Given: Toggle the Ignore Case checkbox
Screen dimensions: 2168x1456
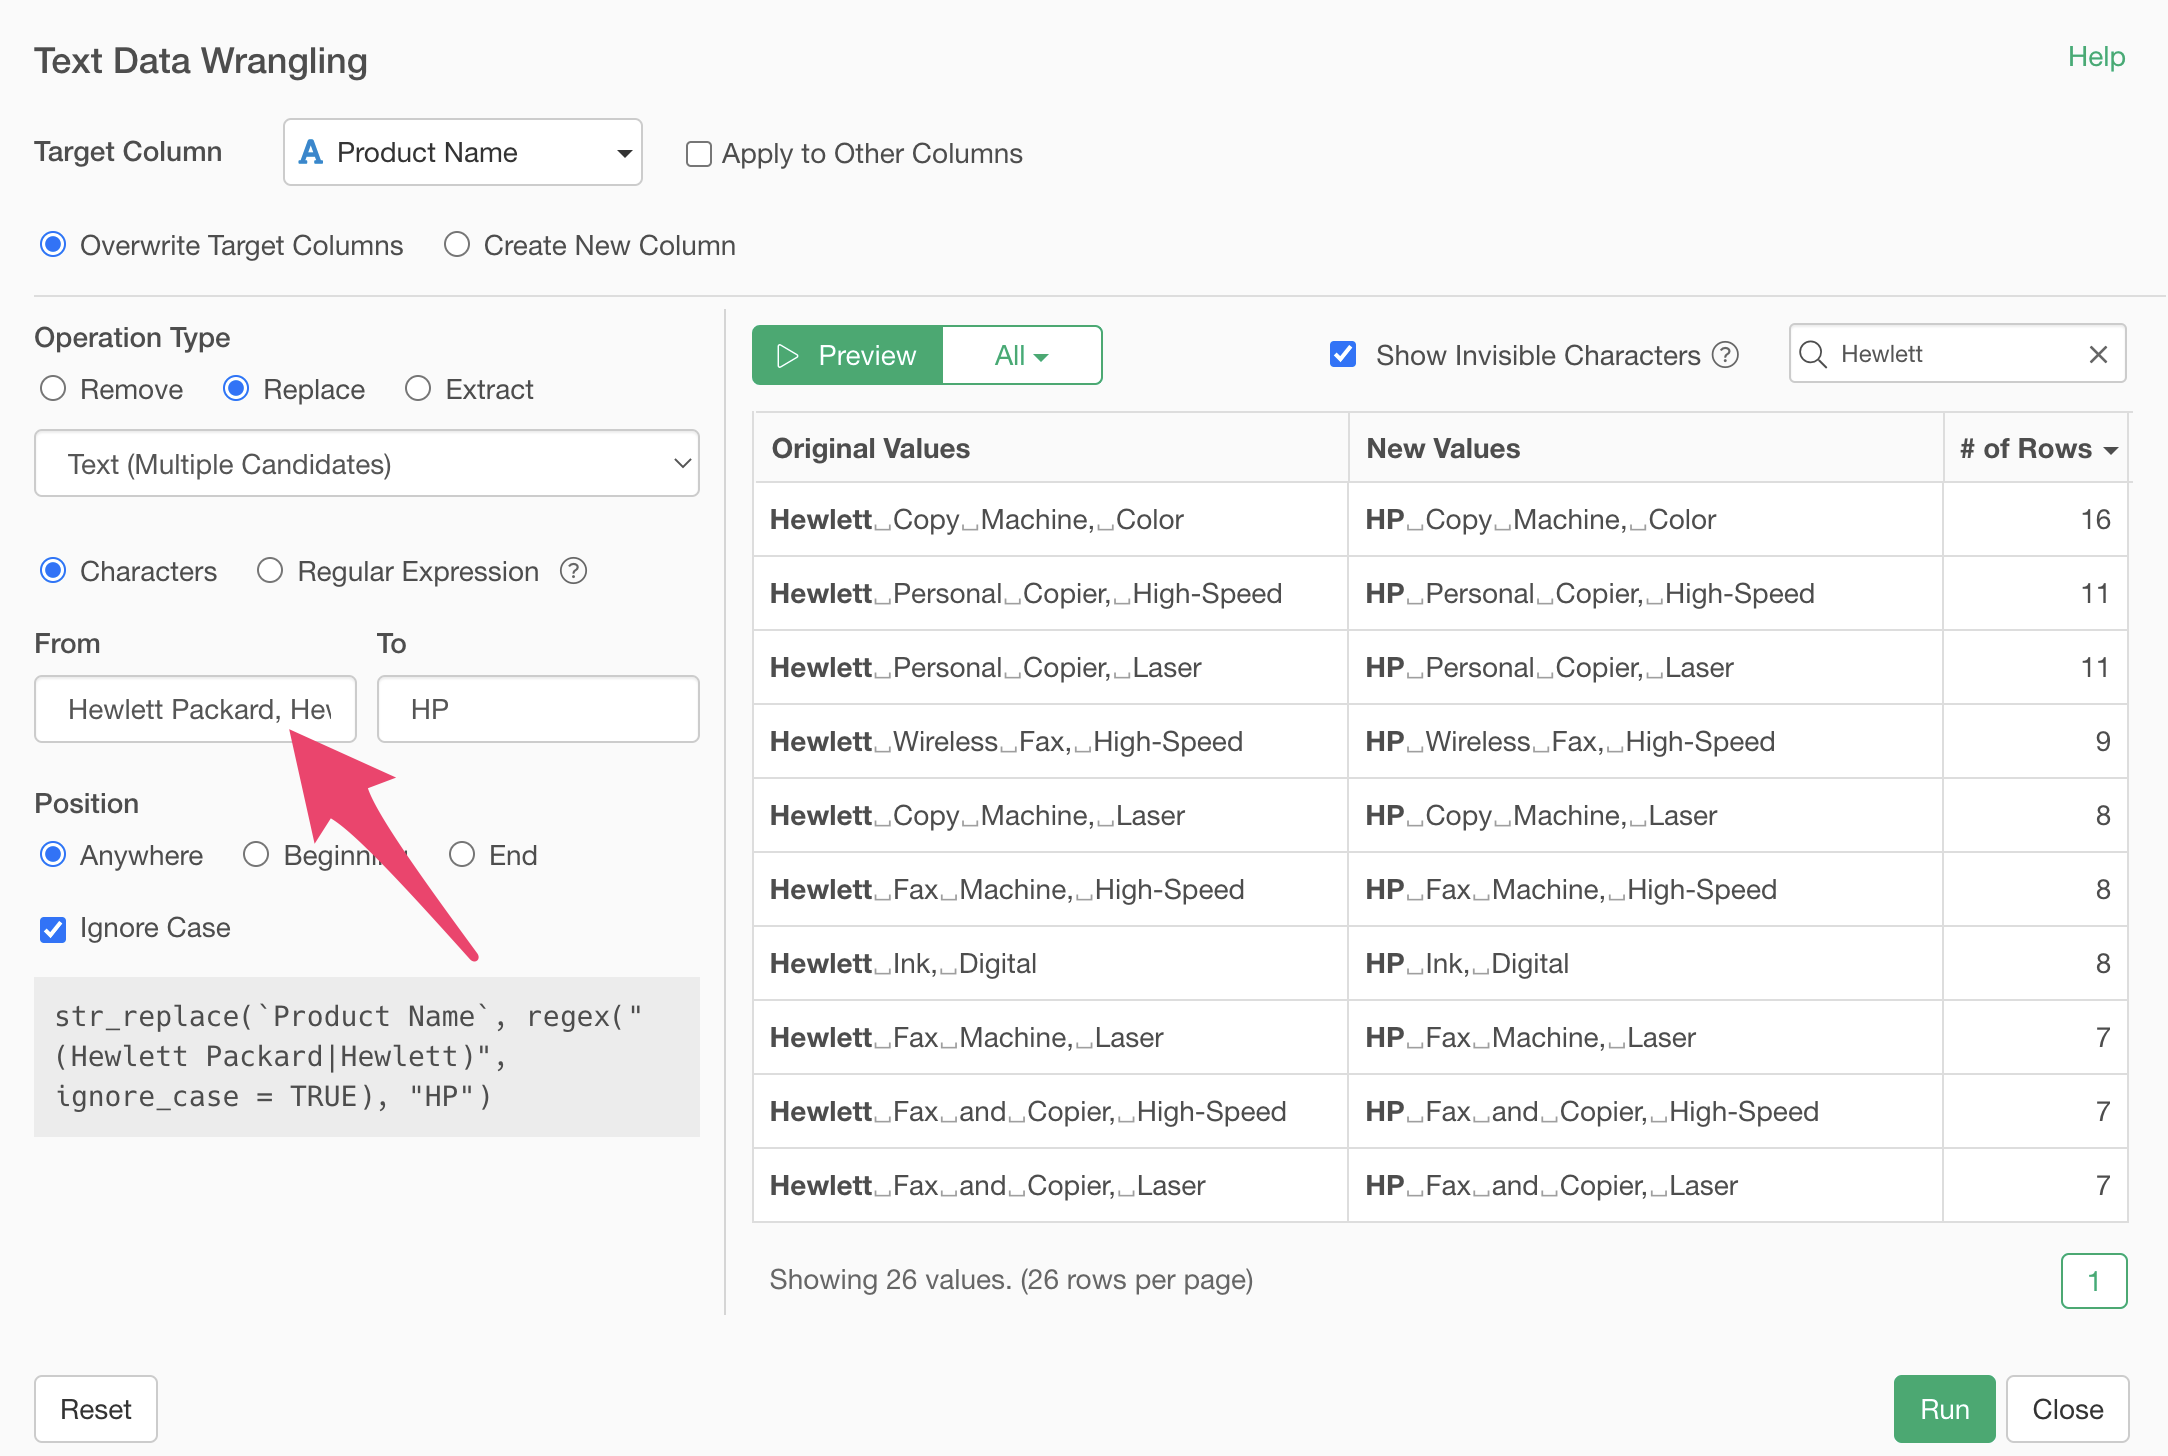Looking at the screenshot, I should [53, 929].
